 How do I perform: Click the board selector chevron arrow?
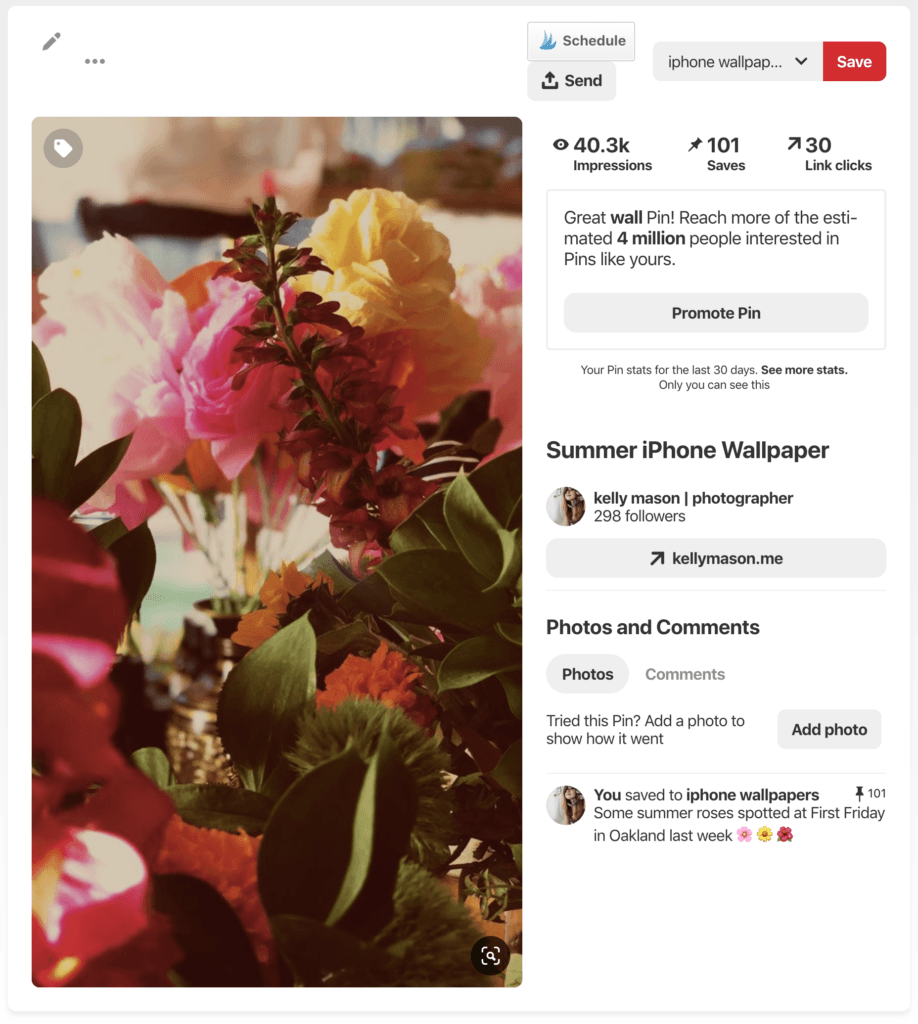[x=801, y=61]
